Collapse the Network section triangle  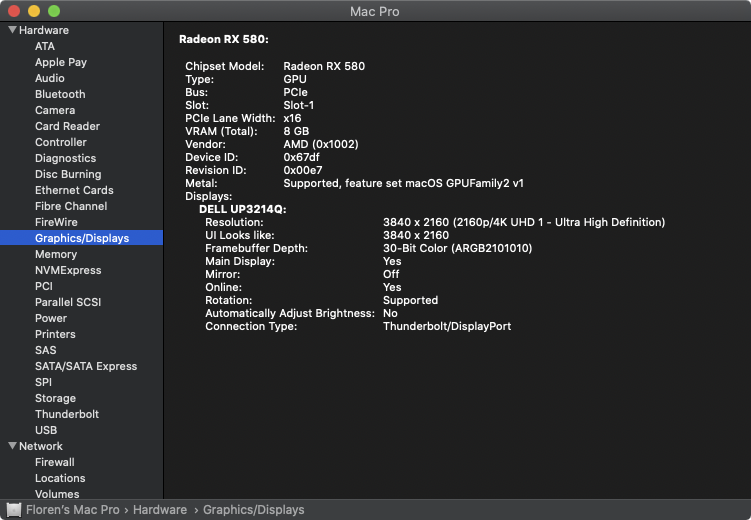click(x=13, y=446)
